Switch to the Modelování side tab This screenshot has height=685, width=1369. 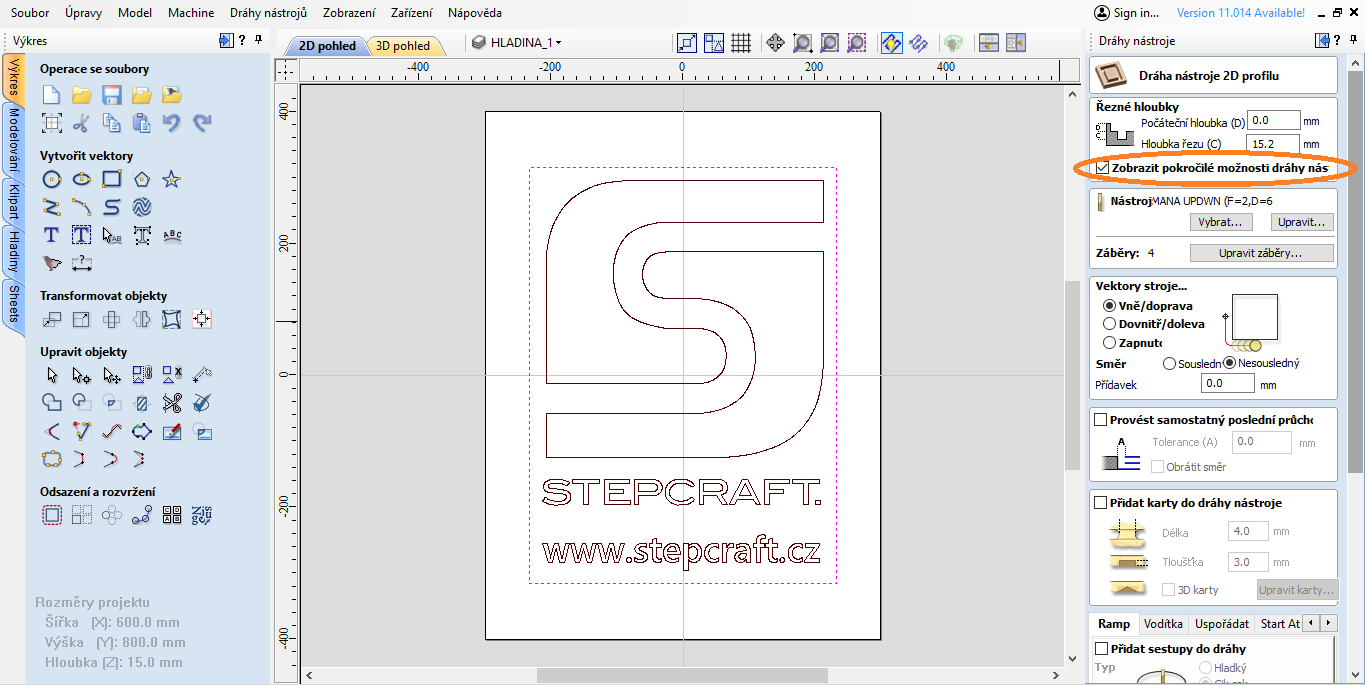(14, 140)
